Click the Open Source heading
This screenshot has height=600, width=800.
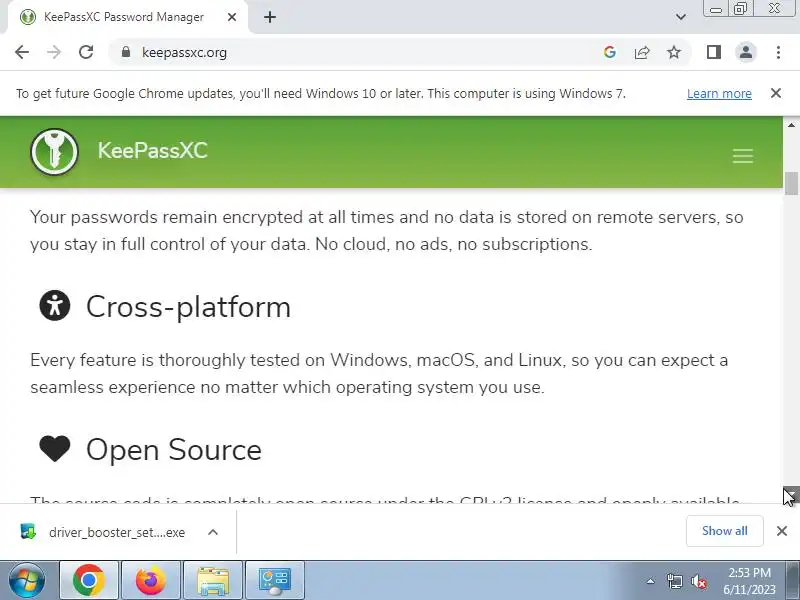pos(173,449)
